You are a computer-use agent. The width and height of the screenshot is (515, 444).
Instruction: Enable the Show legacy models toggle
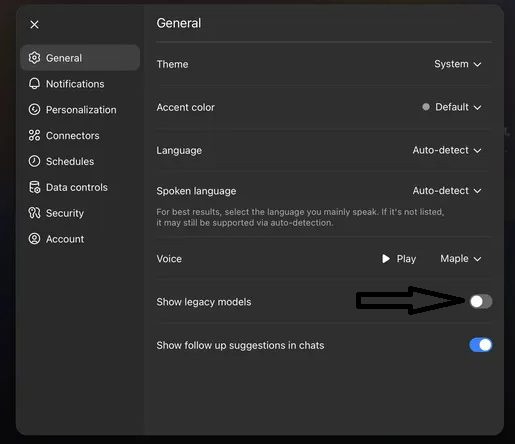click(481, 302)
